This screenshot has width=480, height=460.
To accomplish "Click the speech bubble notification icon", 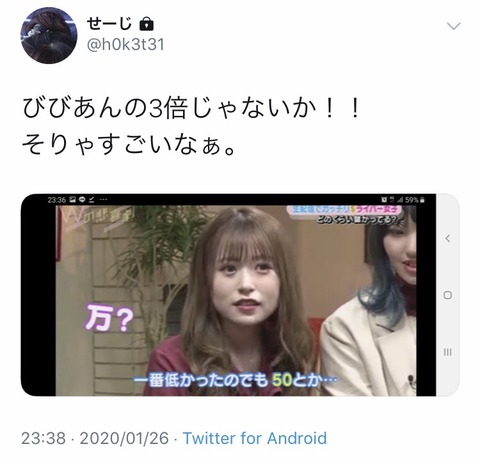I will point(82,200).
